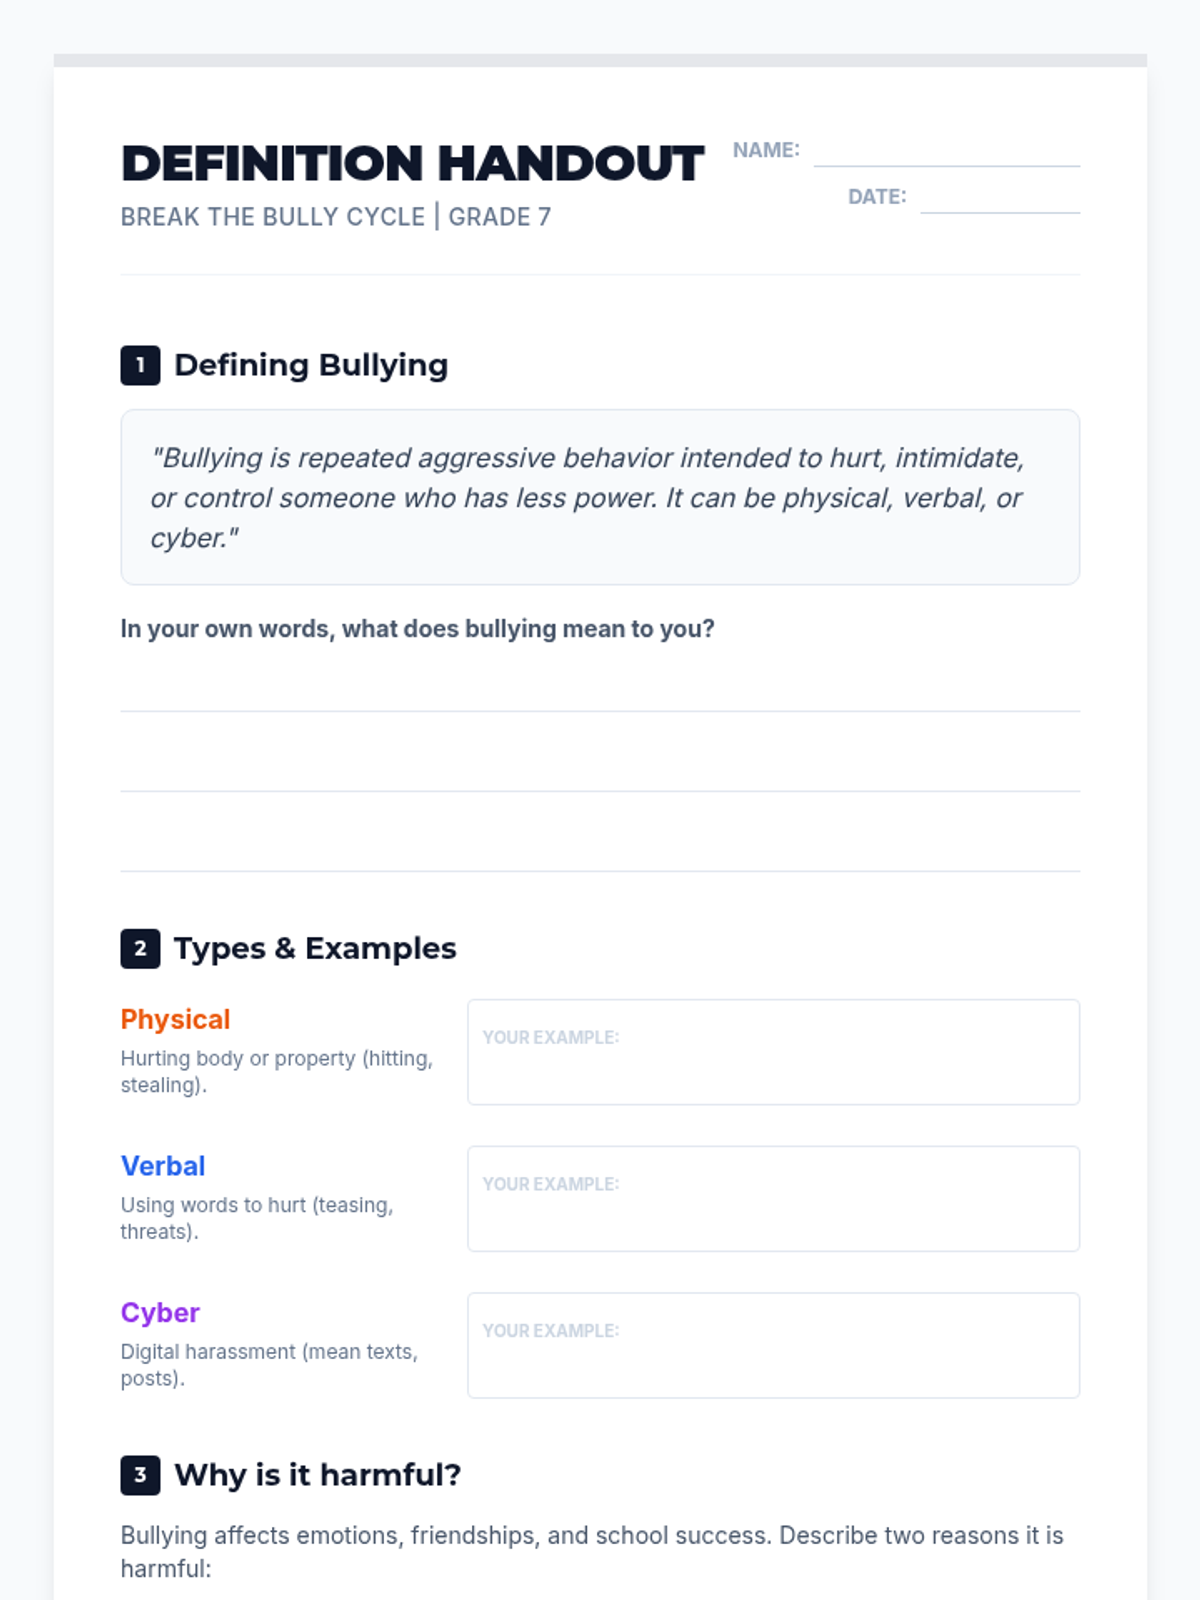
Task: Click the Physical example box
Action: (x=773, y=1052)
